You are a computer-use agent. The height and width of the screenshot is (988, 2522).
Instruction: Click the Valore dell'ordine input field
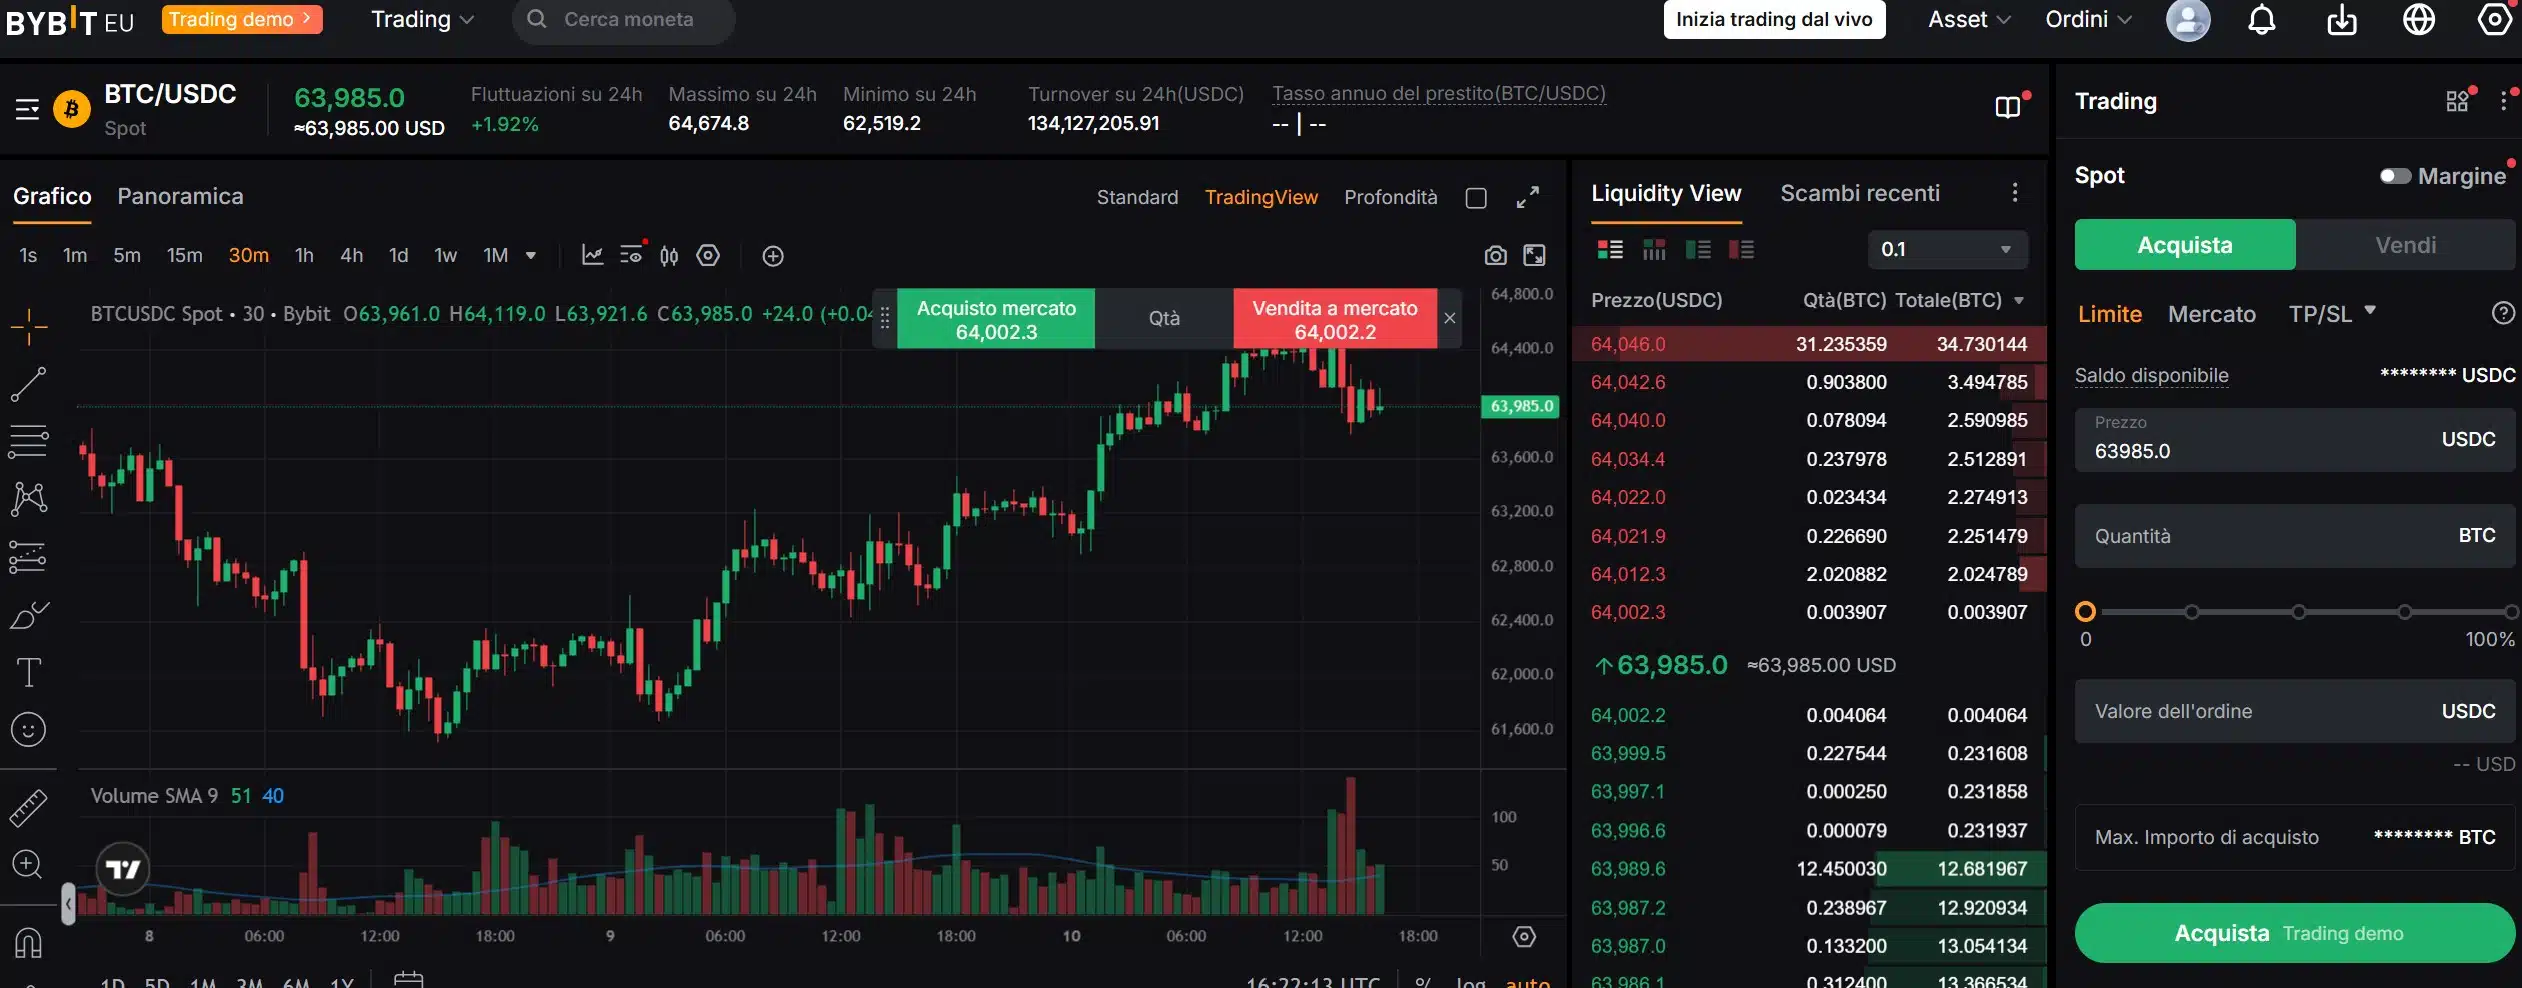pos(2295,711)
